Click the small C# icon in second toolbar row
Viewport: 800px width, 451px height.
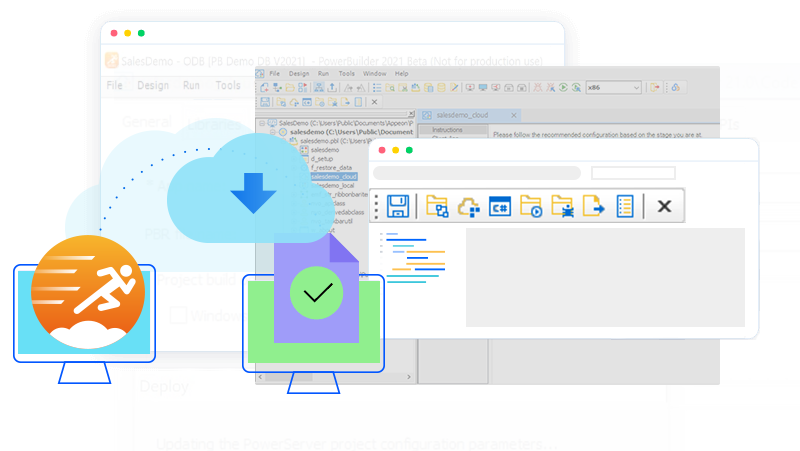(x=307, y=102)
